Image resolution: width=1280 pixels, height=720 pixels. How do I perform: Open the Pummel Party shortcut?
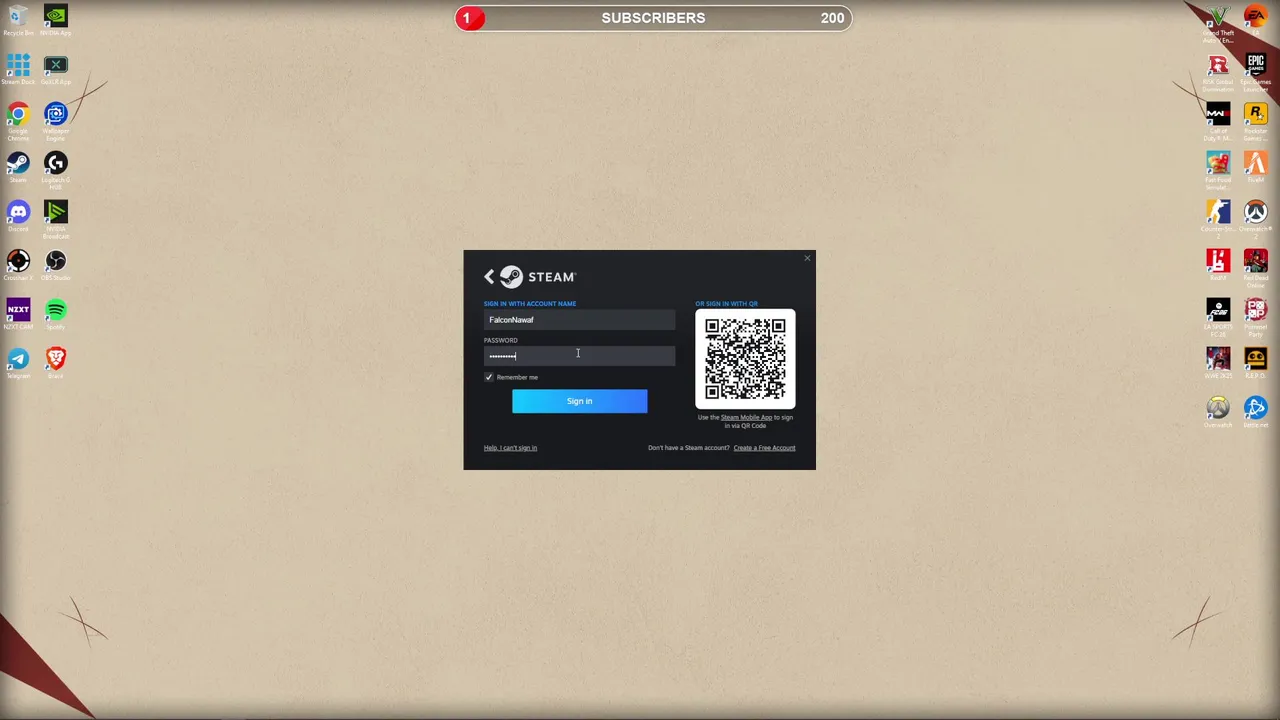tap(1256, 316)
